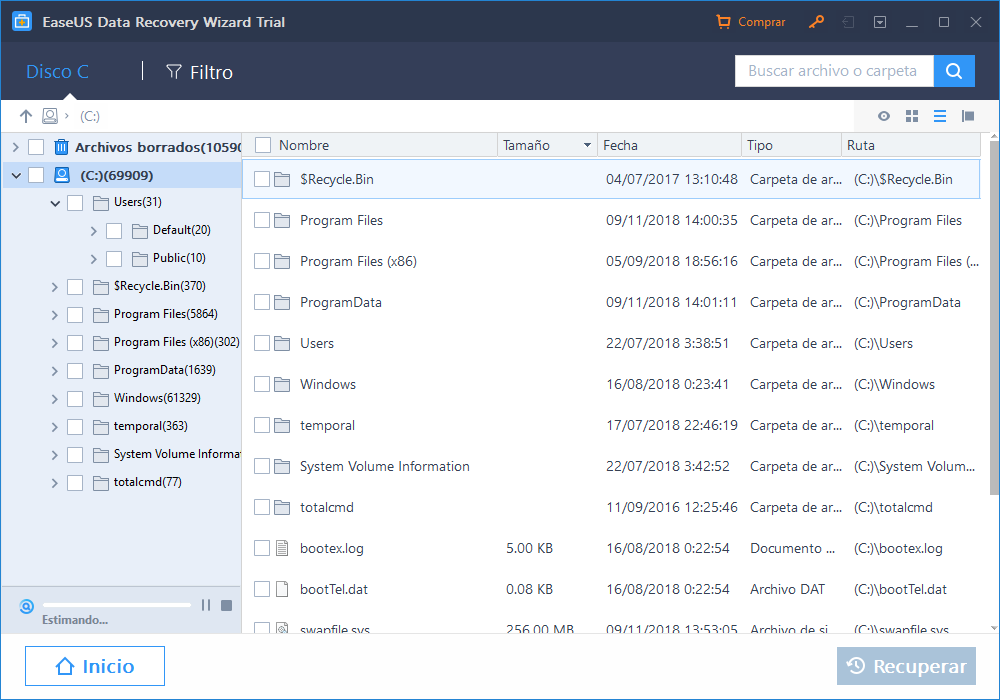Screen dimensions: 1000x700
Task: Click the Inicio home button
Action: pos(95,666)
